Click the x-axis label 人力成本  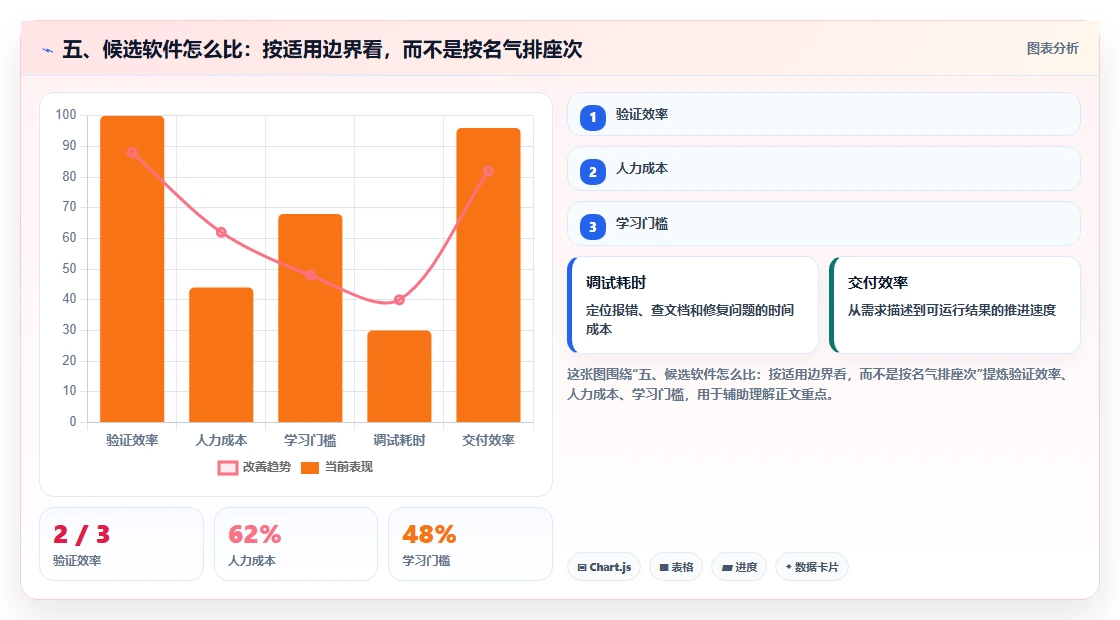tap(221, 440)
